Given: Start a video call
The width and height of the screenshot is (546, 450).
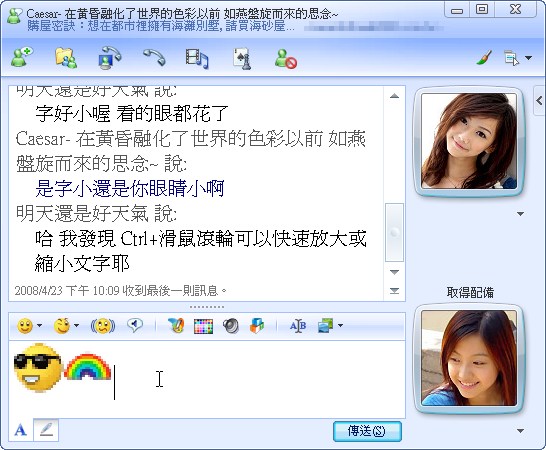Looking at the screenshot, I should (109, 58).
